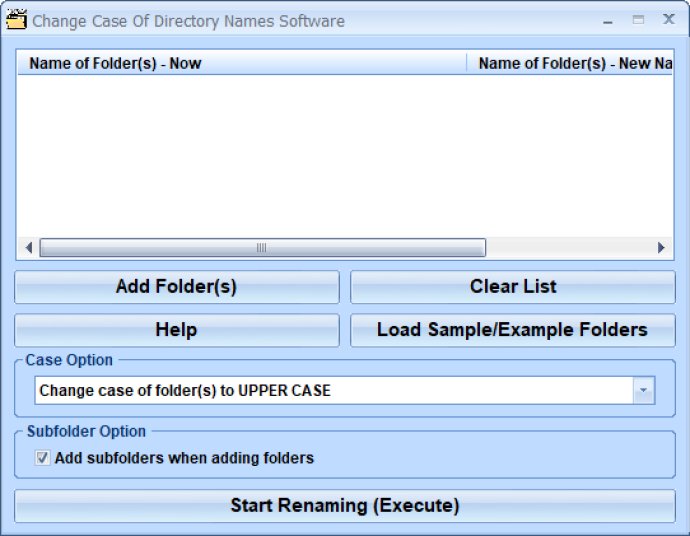Click the horizontal scrollbar thumb
The image size is (690, 536).
pyautogui.click(x=263, y=248)
